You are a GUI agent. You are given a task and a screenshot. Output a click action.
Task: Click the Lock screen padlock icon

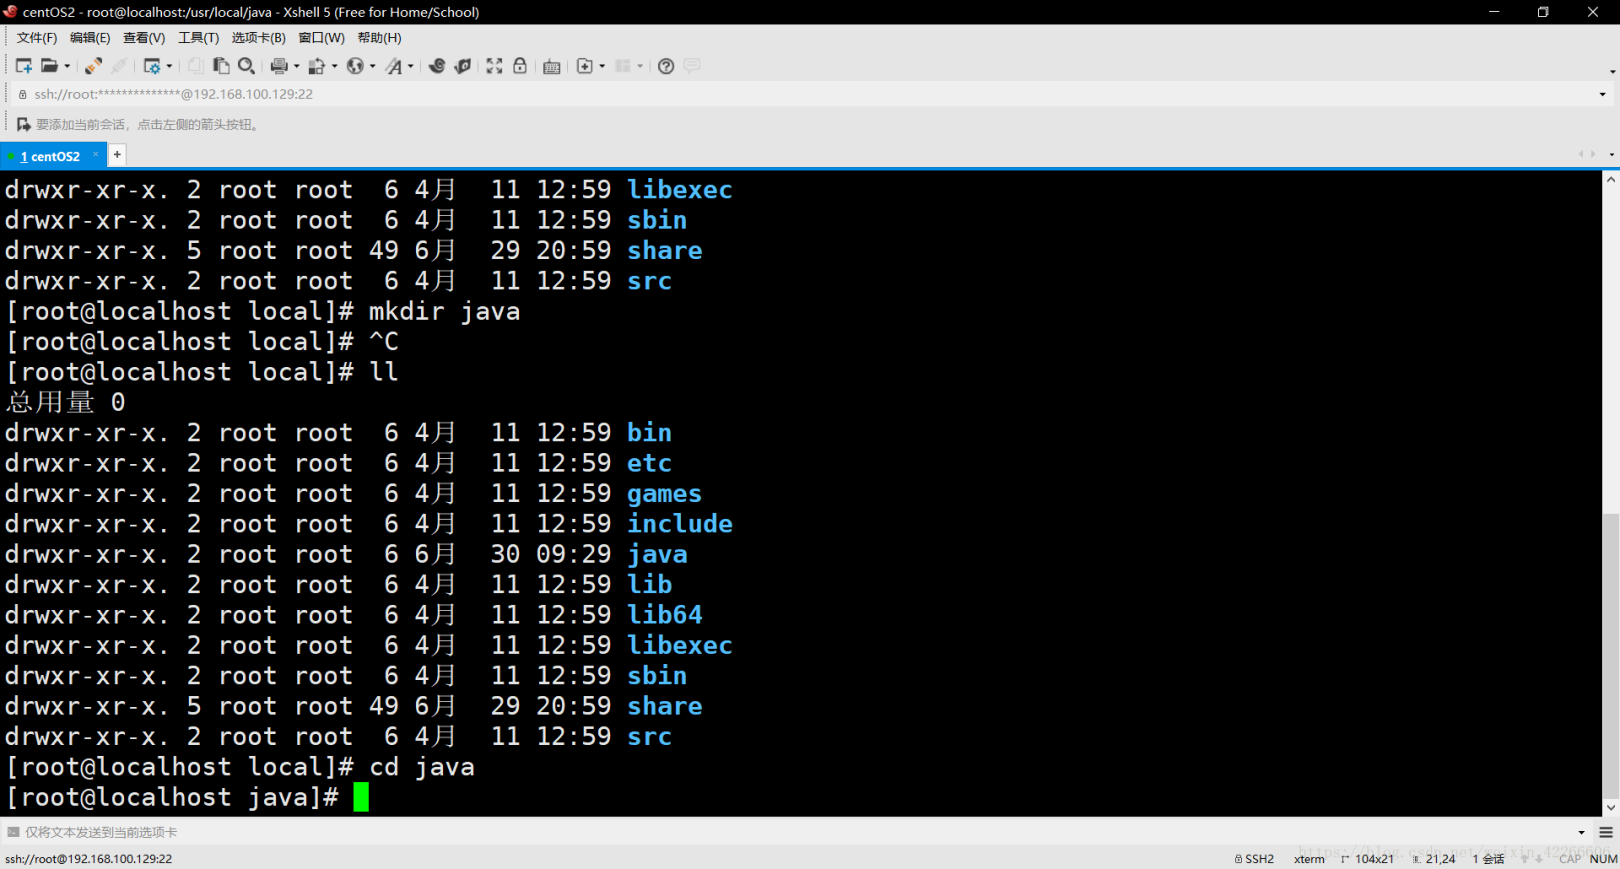(x=520, y=66)
